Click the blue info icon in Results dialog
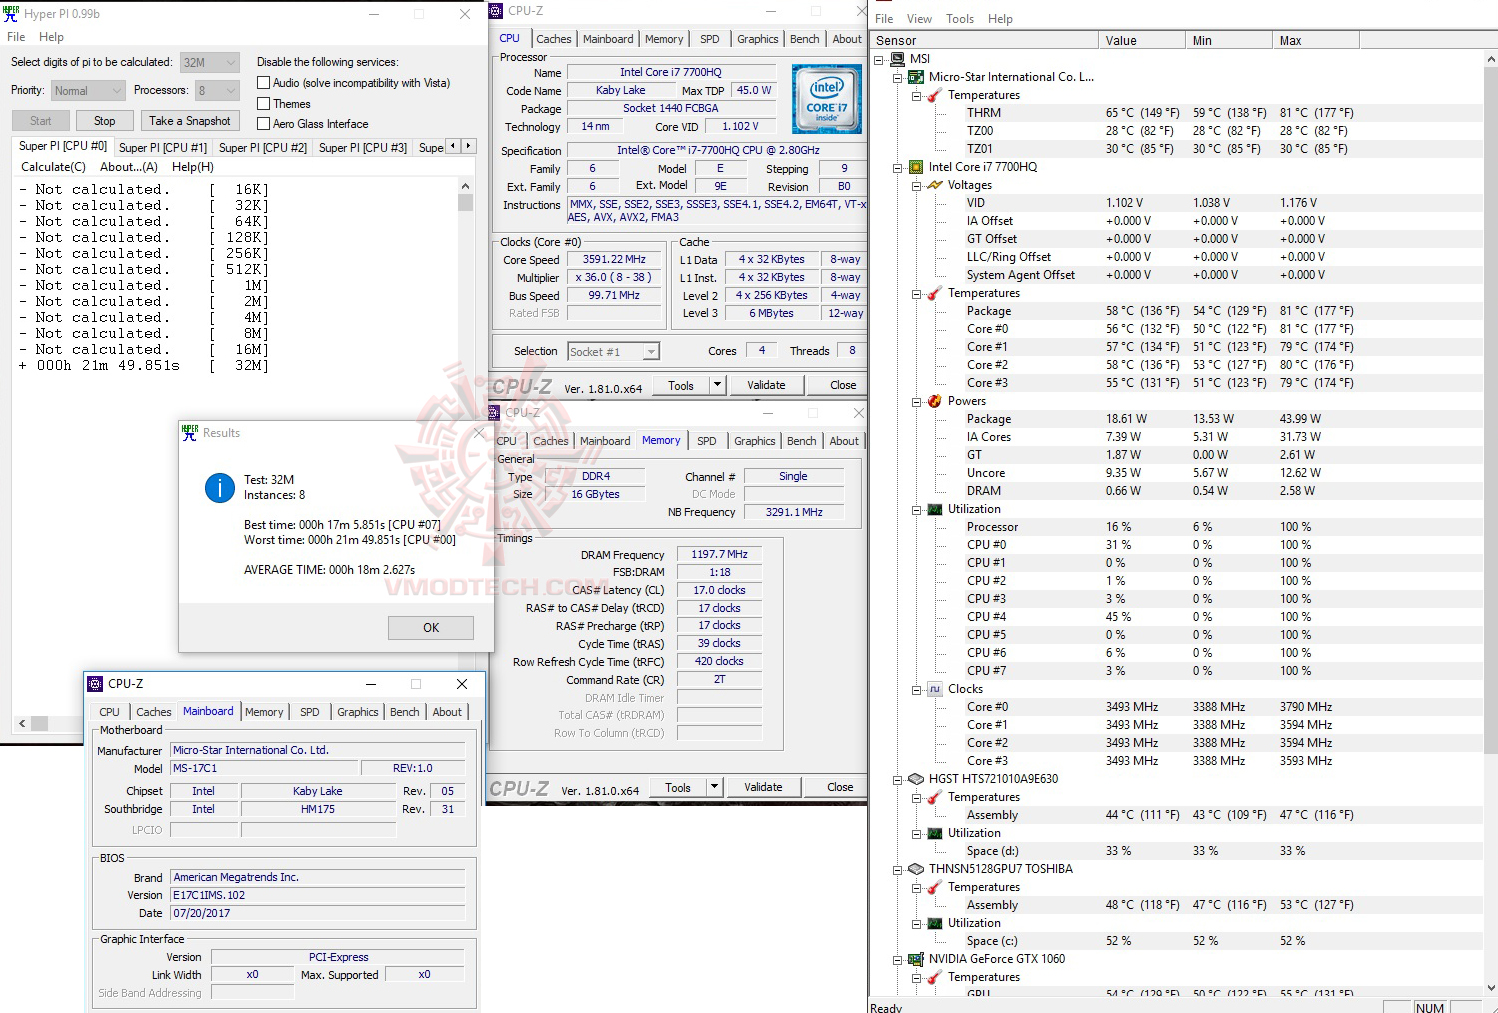This screenshot has width=1498, height=1013. coord(219,488)
